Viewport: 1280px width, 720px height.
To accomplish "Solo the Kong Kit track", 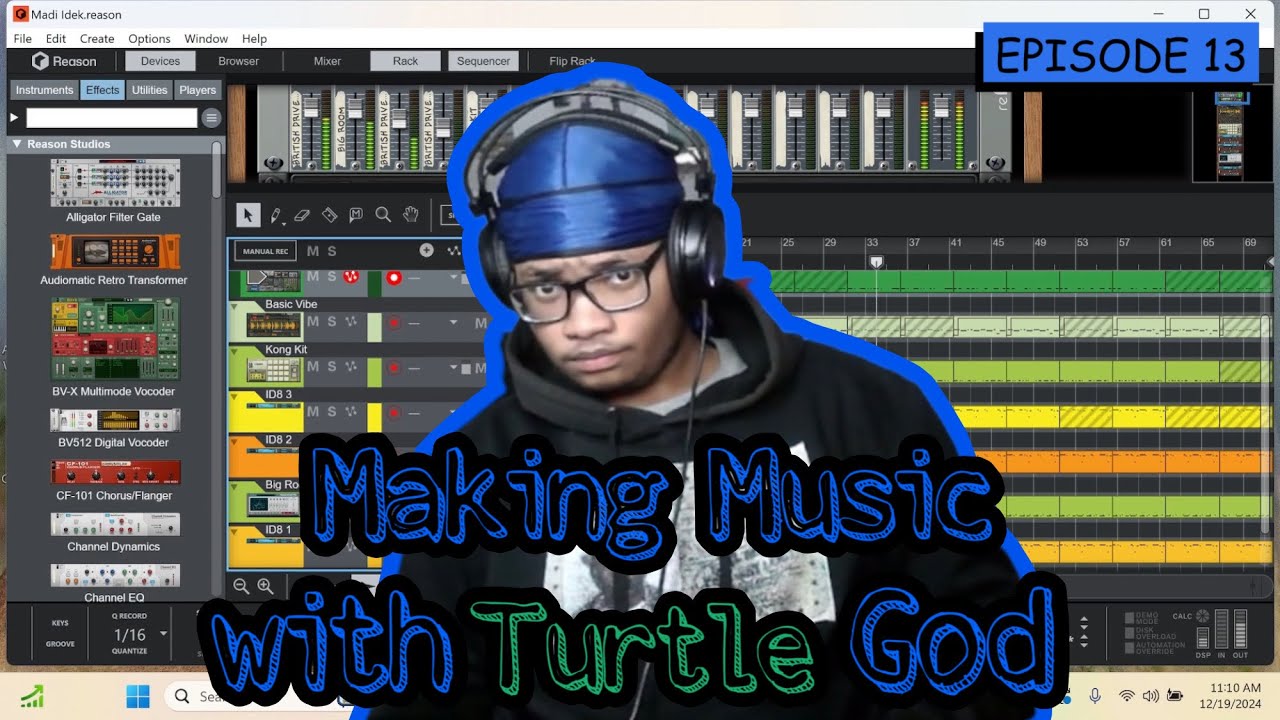I will [x=331, y=367].
